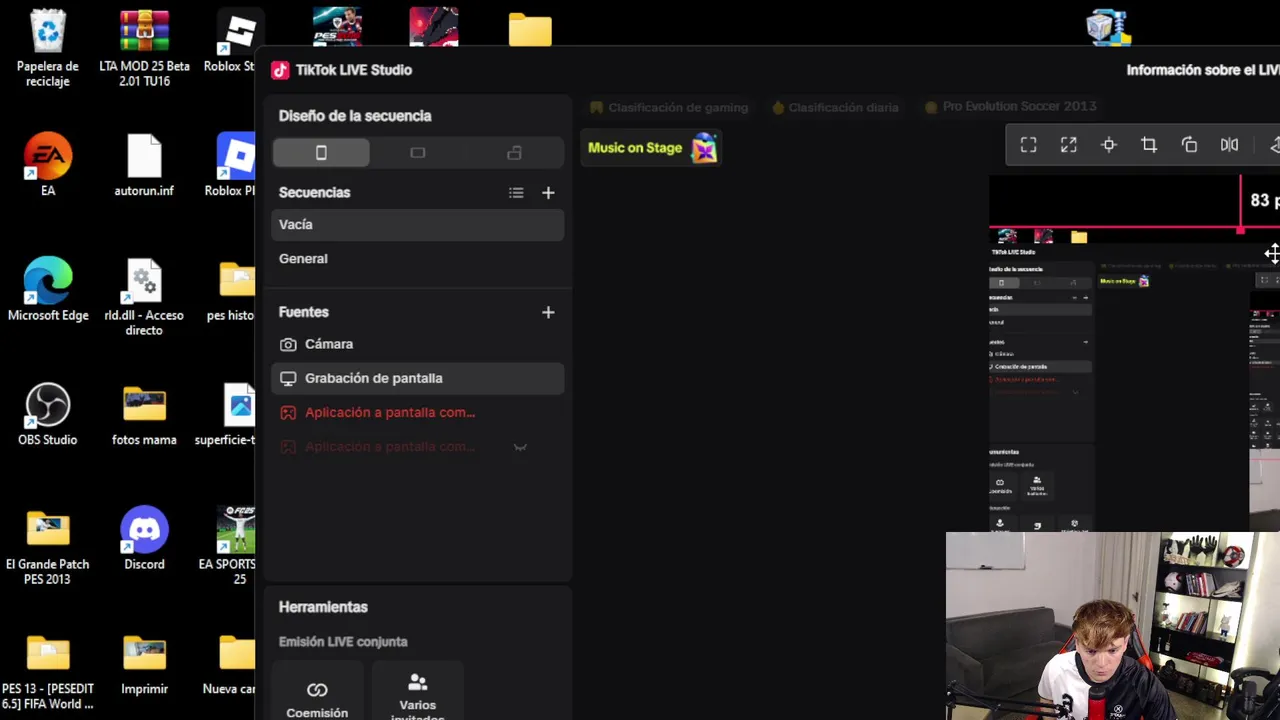Open the Music on Stage banner

click(652, 148)
